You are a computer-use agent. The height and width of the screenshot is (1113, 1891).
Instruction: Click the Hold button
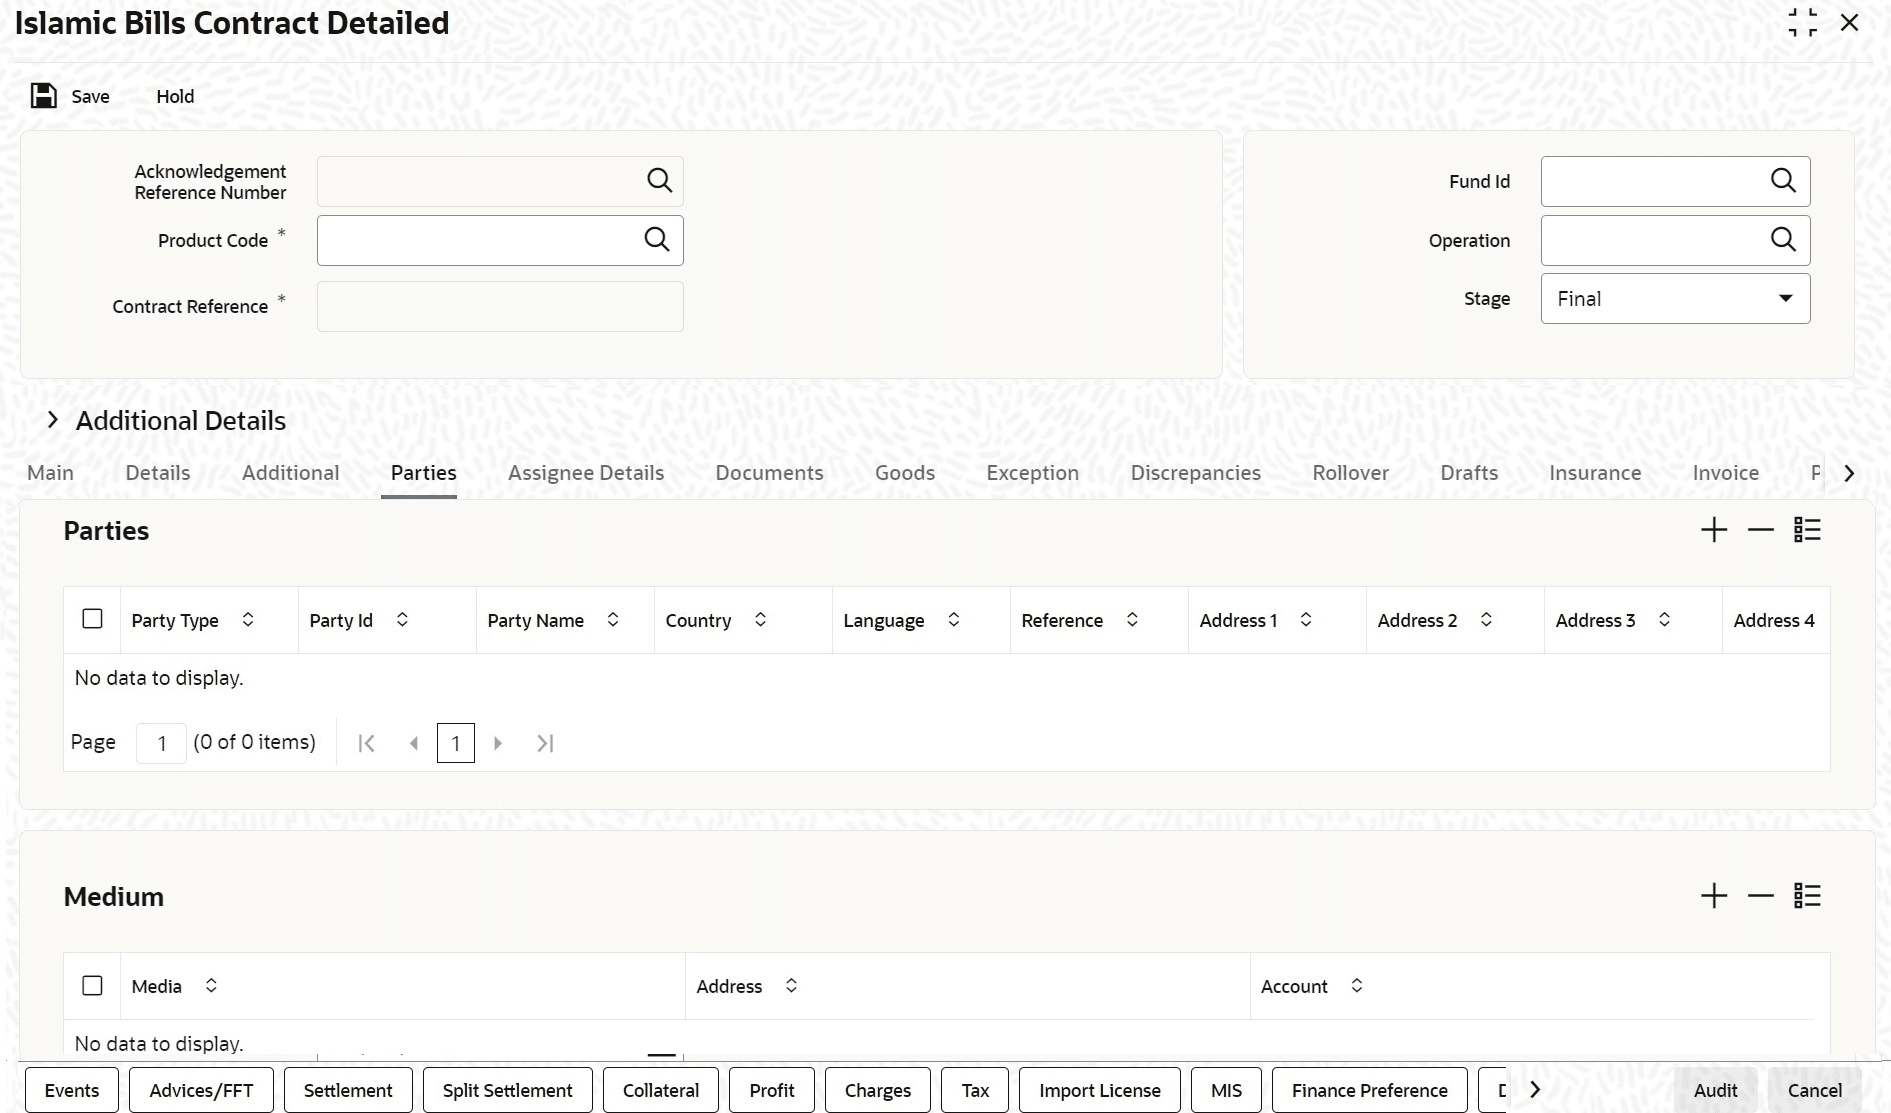point(175,96)
